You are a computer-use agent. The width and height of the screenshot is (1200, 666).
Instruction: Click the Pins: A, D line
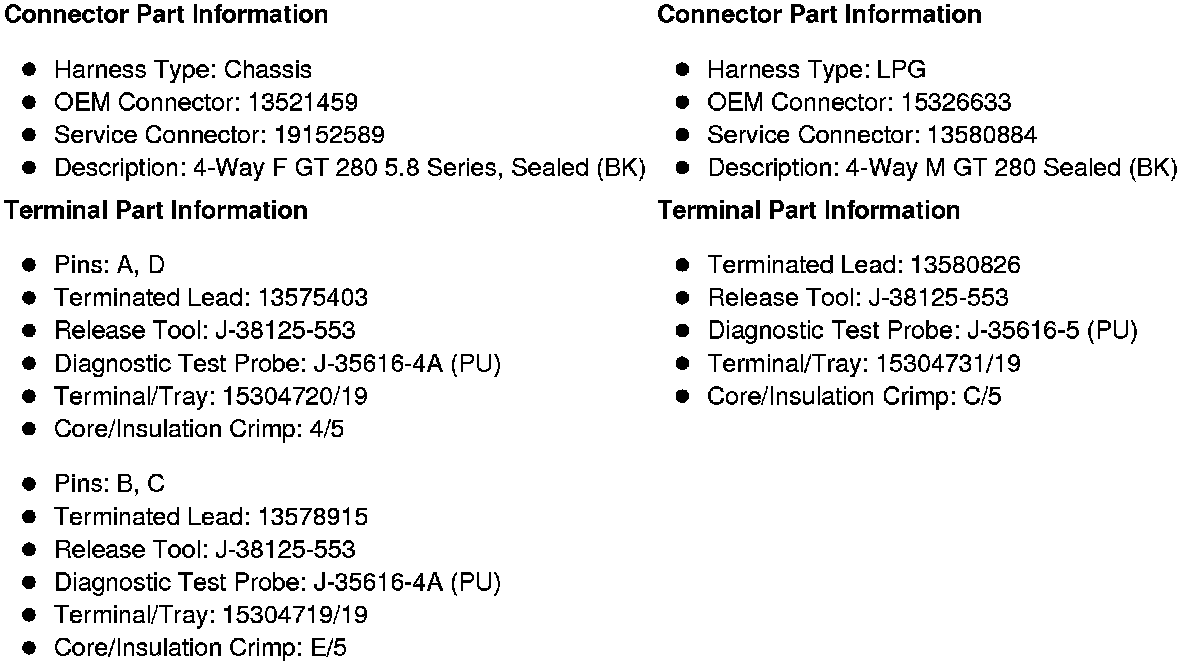pos(110,265)
